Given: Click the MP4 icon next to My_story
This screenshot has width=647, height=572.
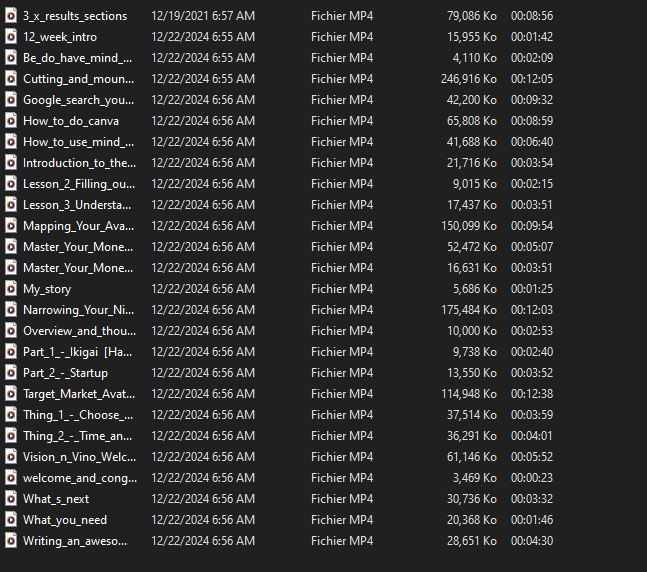Looking at the screenshot, I should (x=10, y=289).
